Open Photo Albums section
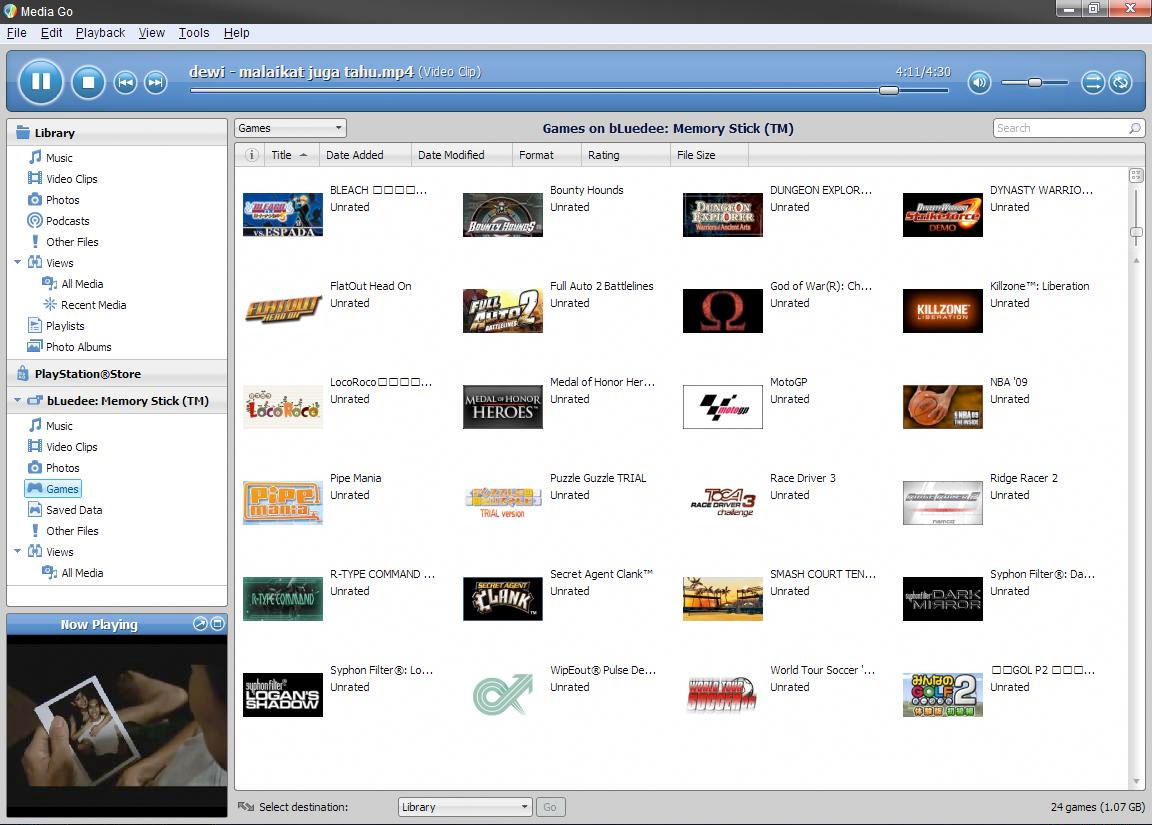This screenshot has height=825, width=1152. pos(69,347)
